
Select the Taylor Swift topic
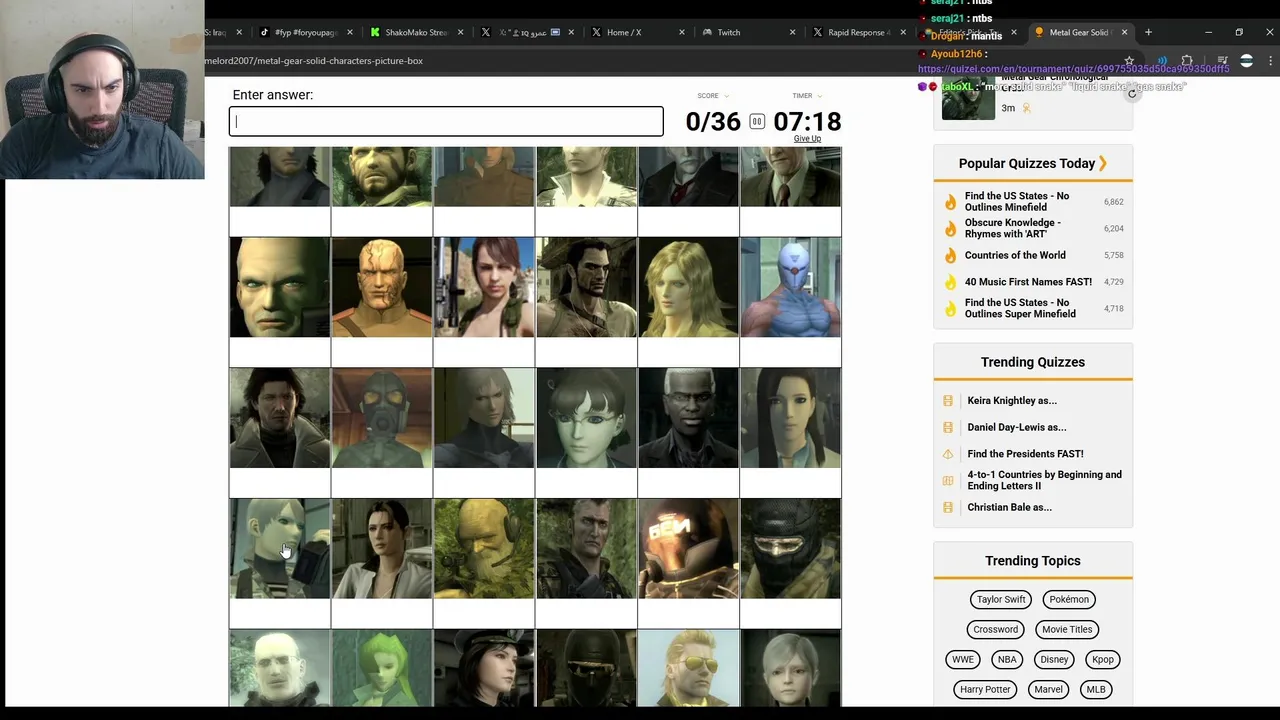click(x=1001, y=600)
